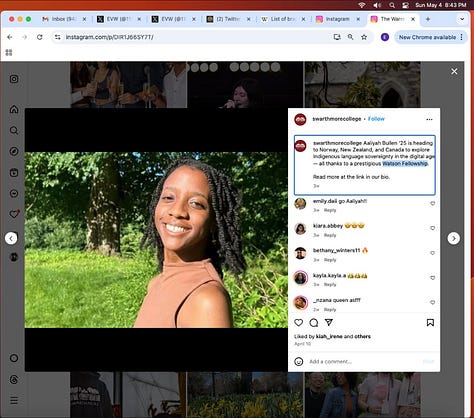Image resolution: width=474 pixels, height=418 pixels.
Task: Reply to bethany_winters11's comment
Action: click(330, 260)
